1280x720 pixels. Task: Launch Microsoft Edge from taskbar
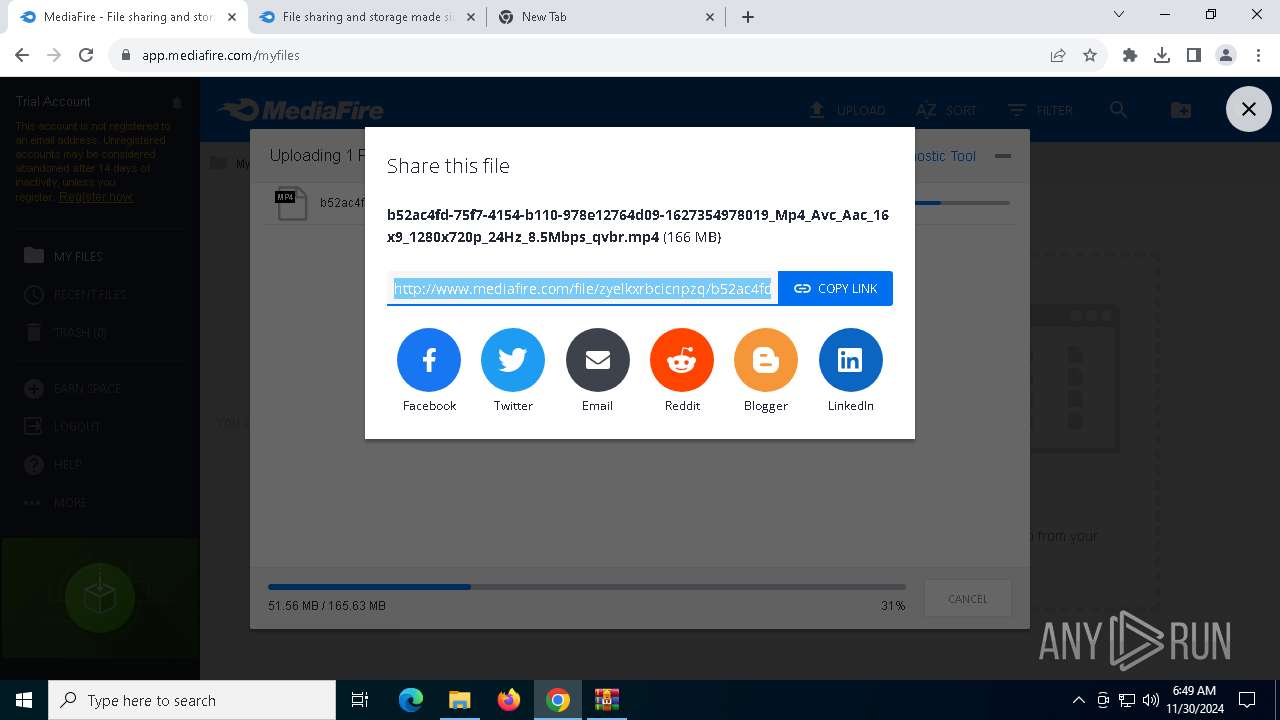pos(411,700)
